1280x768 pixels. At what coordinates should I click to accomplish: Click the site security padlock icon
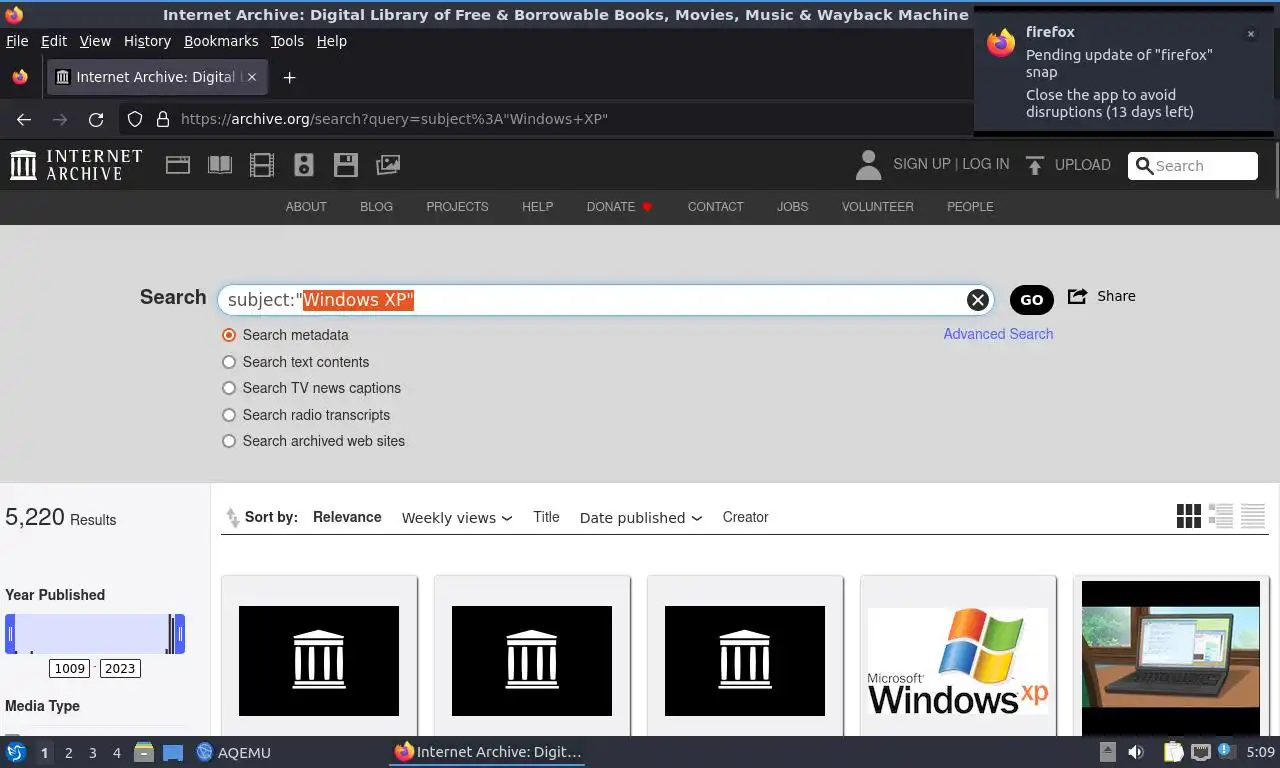pyautogui.click(x=163, y=119)
